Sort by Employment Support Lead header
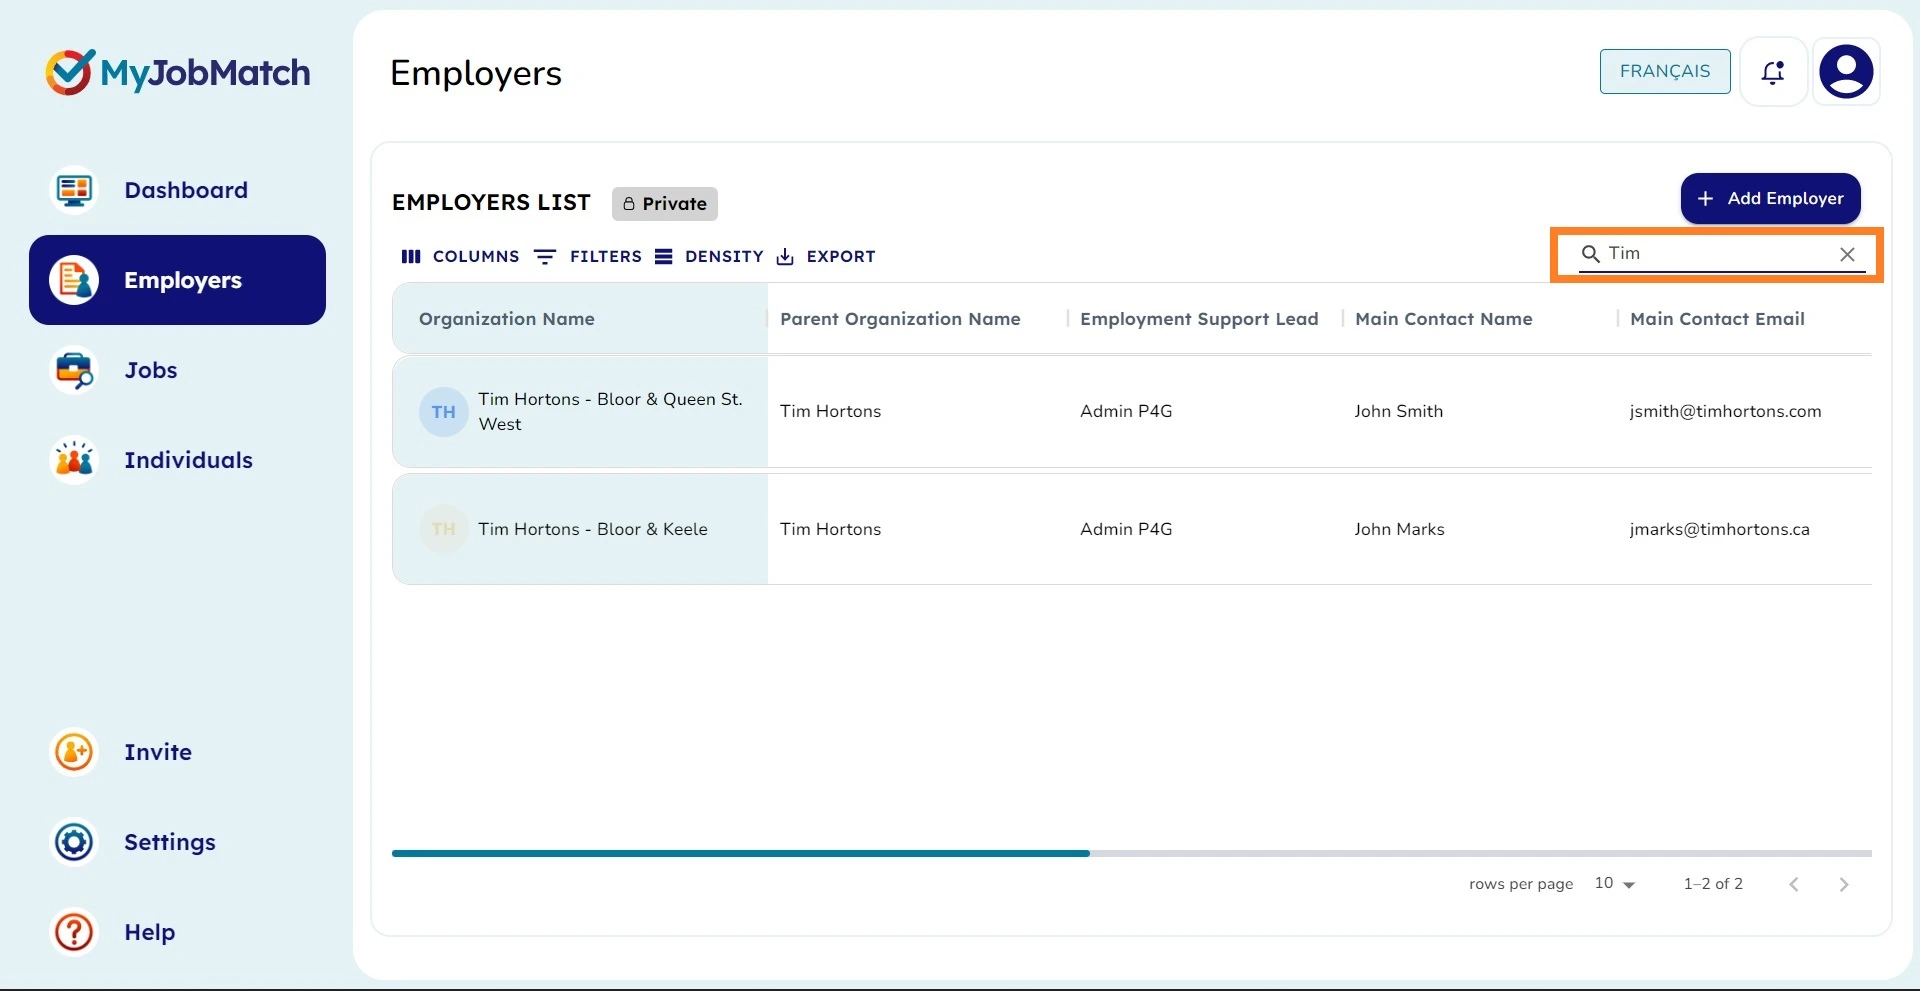Image resolution: width=1920 pixels, height=991 pixels. point(1199,319)
